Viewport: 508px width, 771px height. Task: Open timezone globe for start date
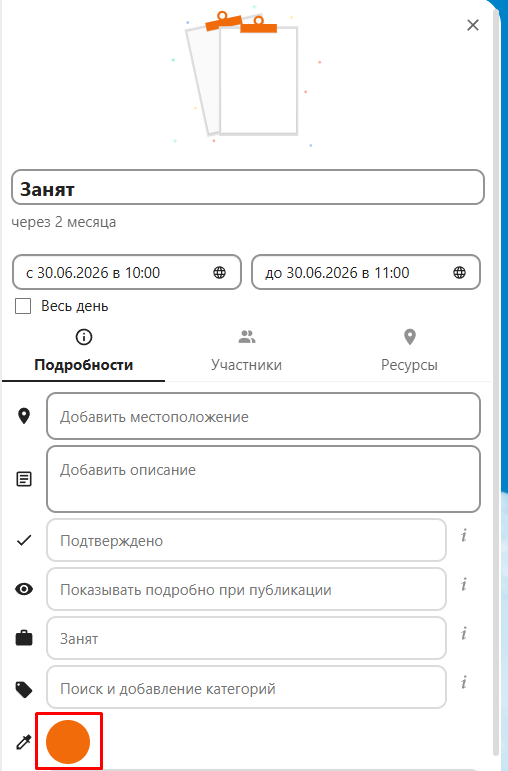(x=219, y=272)
